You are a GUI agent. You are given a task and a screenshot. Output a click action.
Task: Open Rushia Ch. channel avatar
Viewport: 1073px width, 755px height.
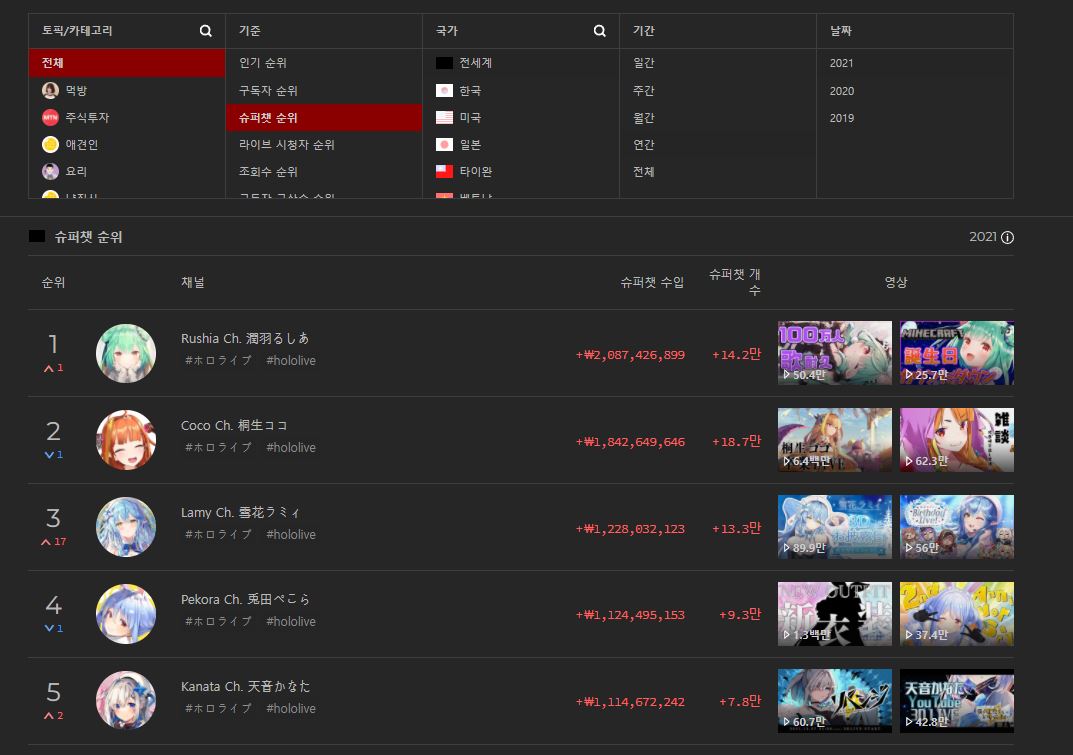pos(126,353)
